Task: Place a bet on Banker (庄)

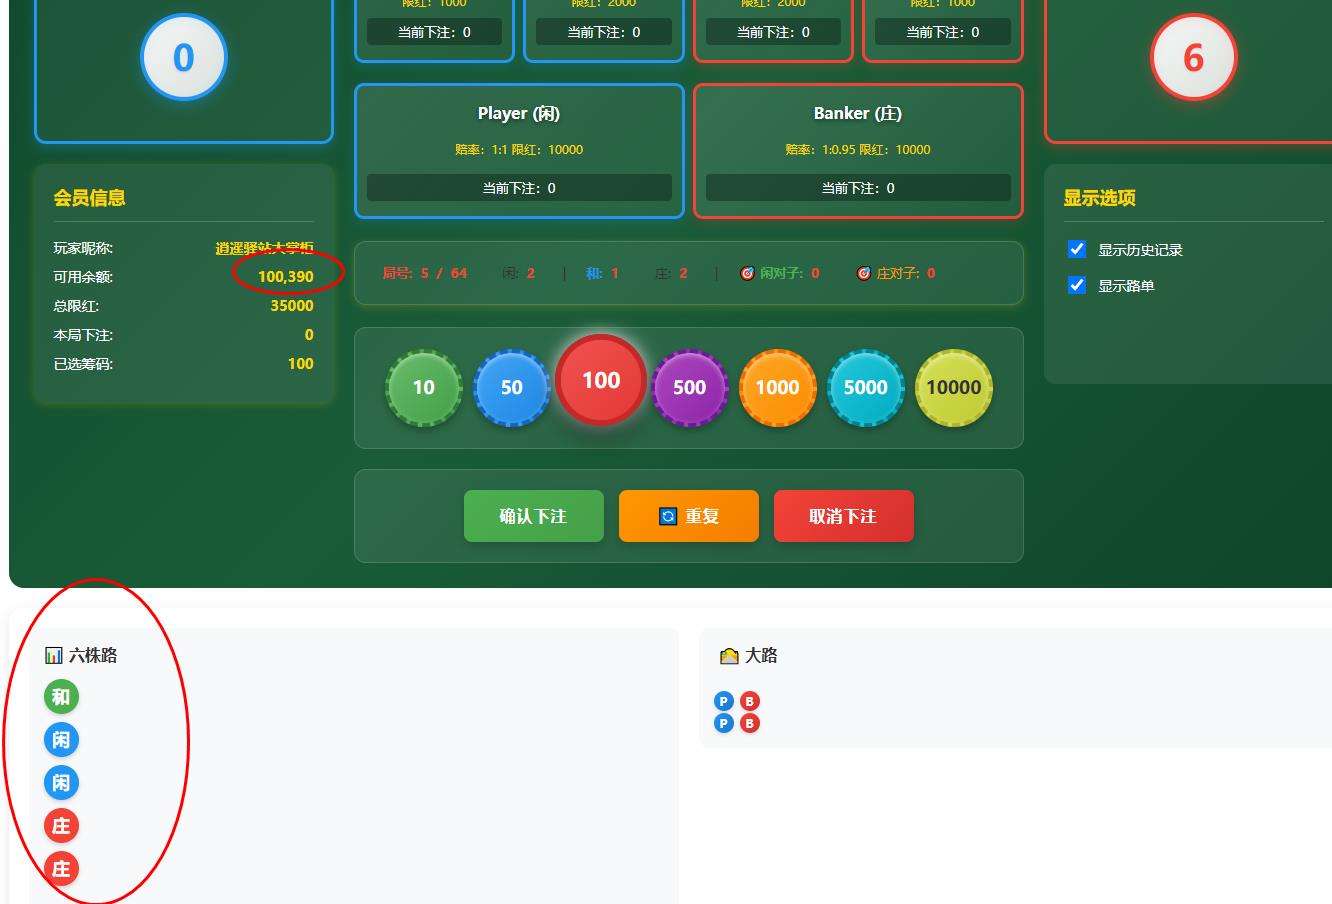Action: (858, 150)
